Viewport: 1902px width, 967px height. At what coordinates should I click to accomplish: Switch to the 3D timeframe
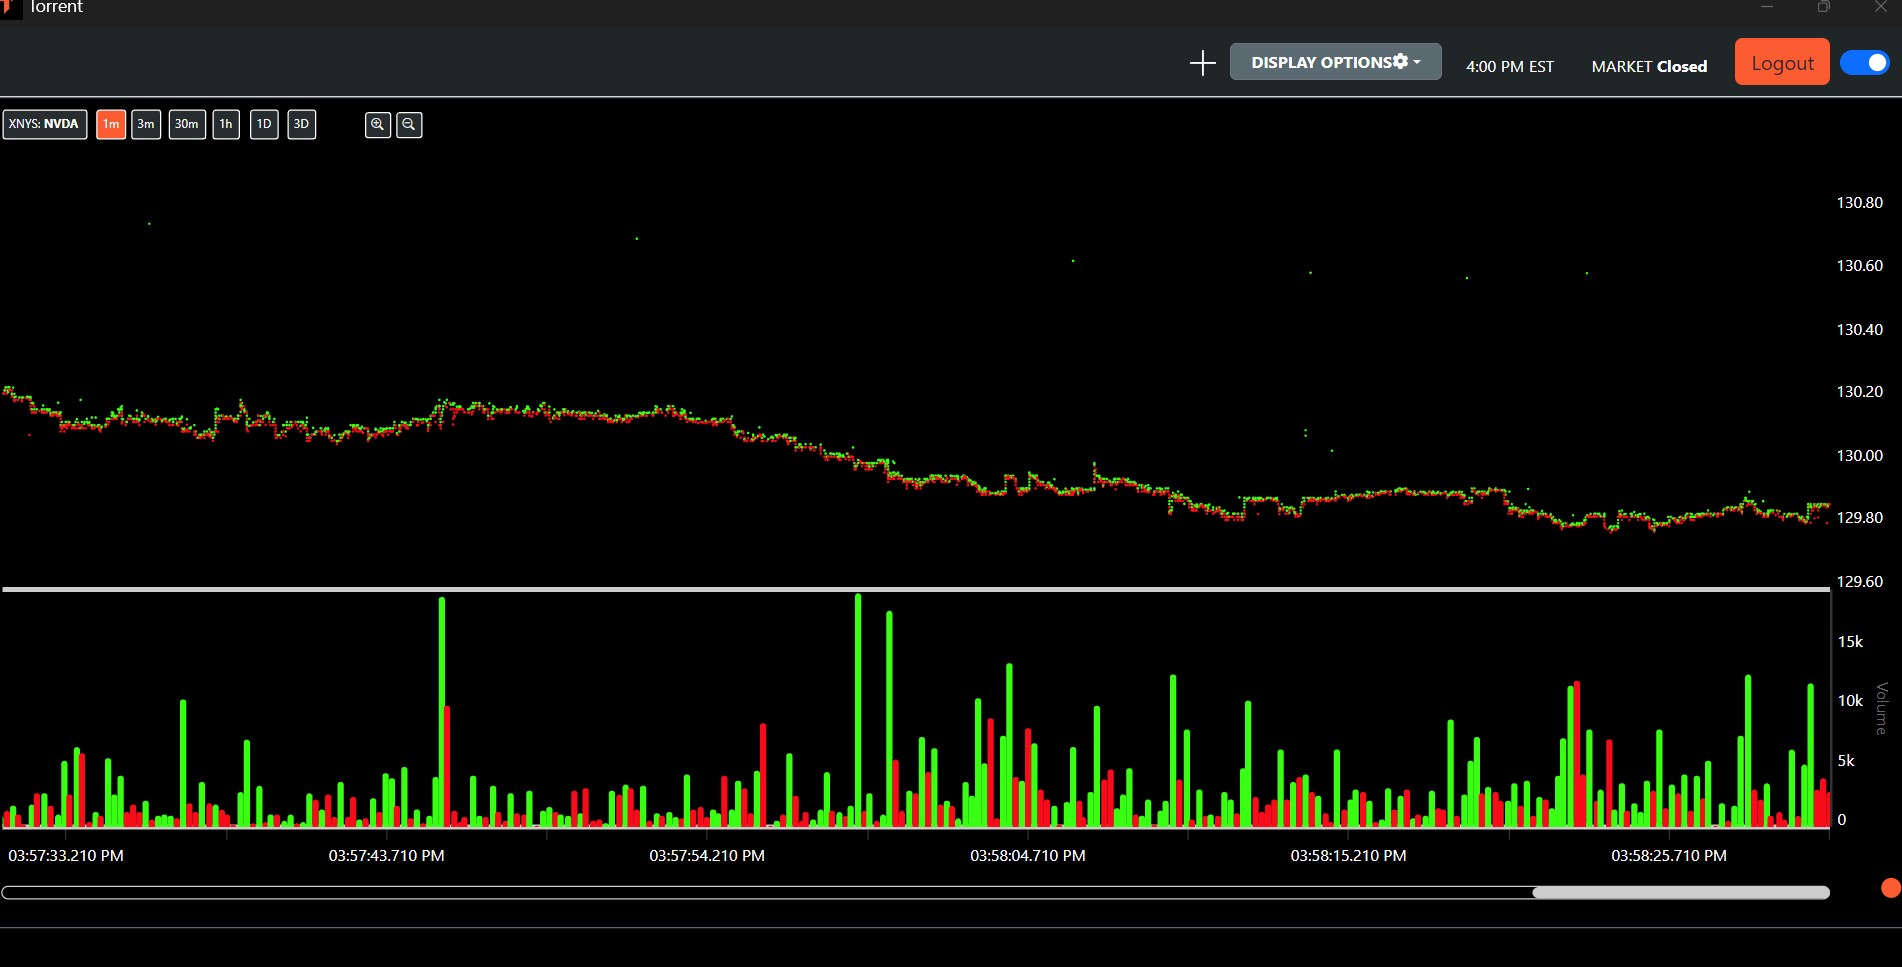click(x=301, y=124)
